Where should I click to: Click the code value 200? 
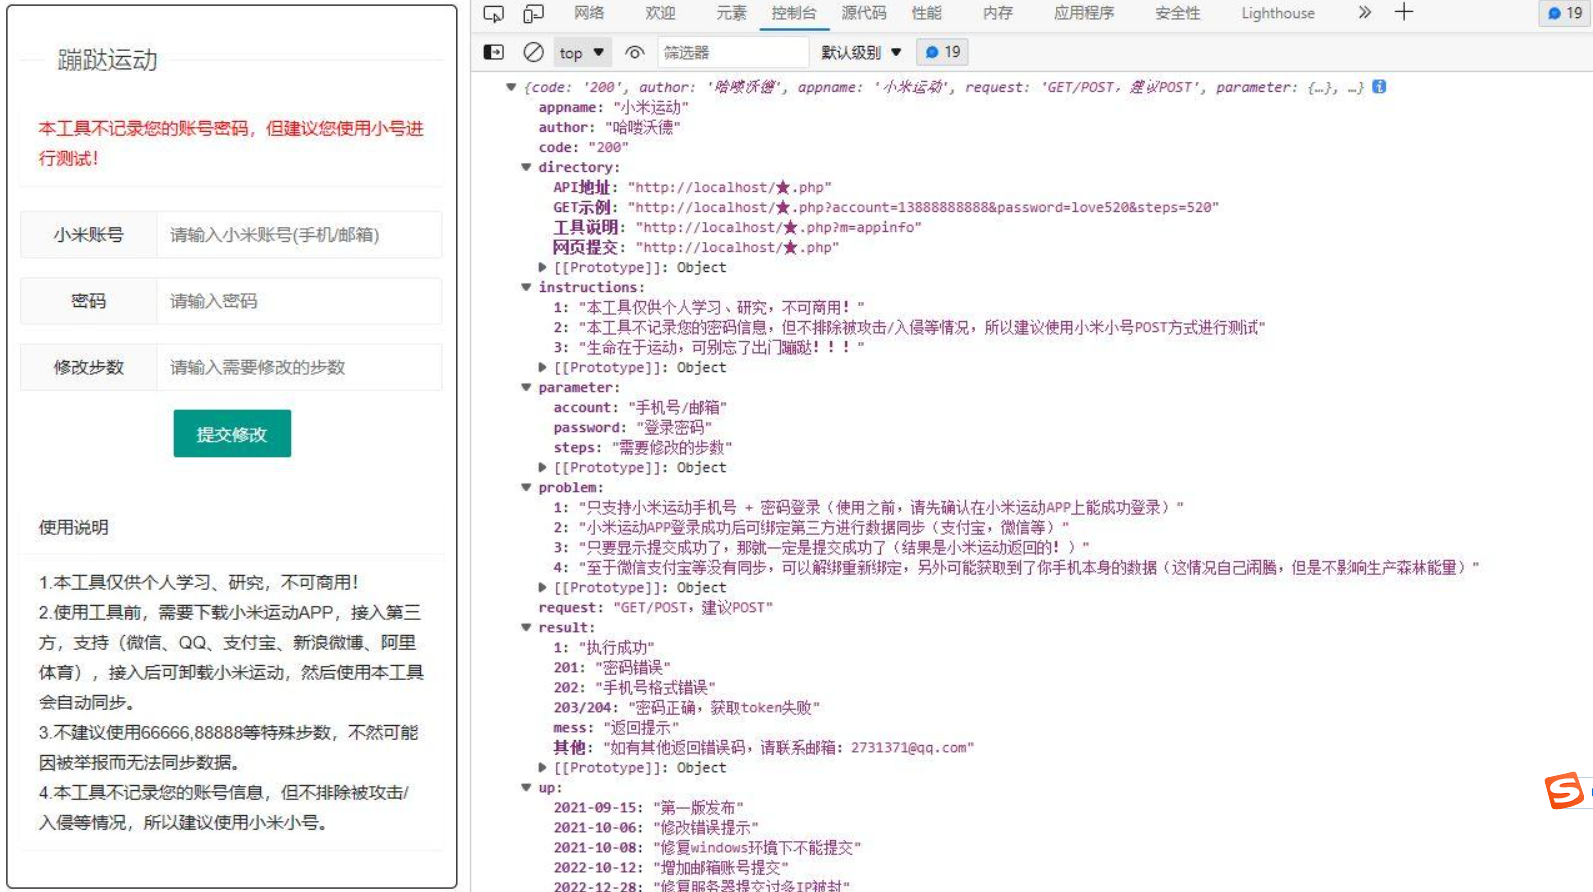pos(608,147)
